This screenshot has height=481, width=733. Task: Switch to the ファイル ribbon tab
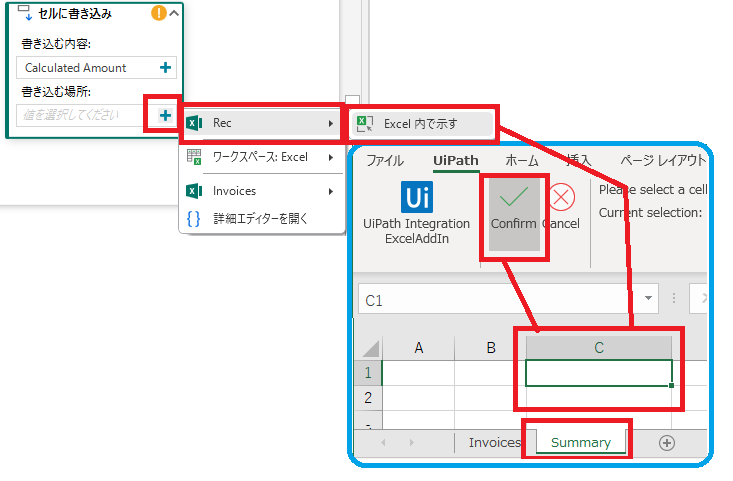pyautogui.click(x=385, y=161)
